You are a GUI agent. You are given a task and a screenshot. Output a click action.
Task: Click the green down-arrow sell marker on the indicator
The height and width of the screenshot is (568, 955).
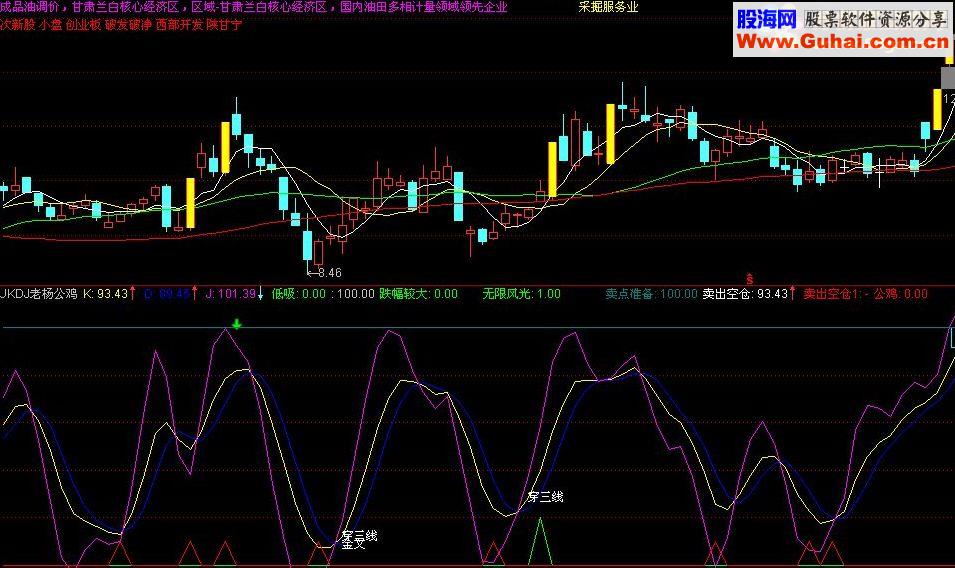(236, 324)
